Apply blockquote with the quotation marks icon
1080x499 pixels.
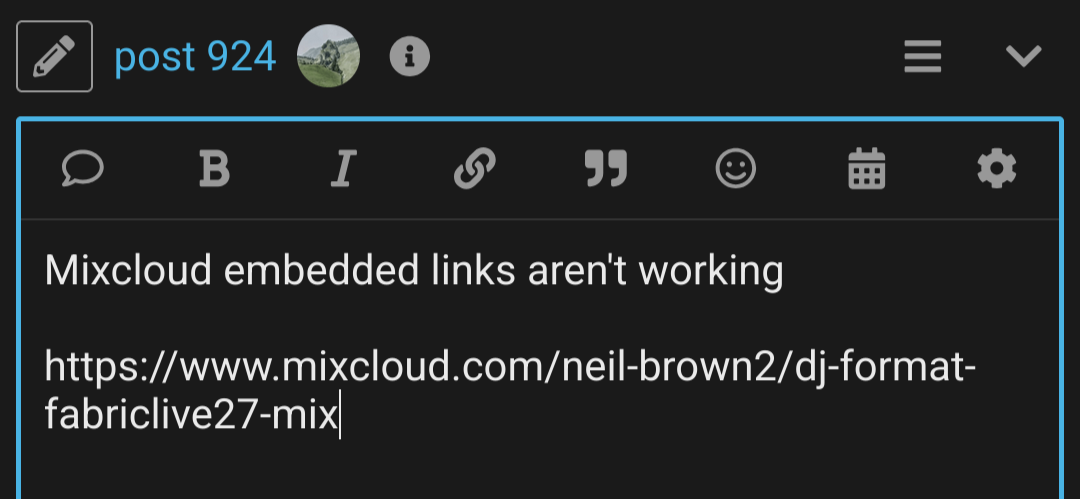pos(605,169)
